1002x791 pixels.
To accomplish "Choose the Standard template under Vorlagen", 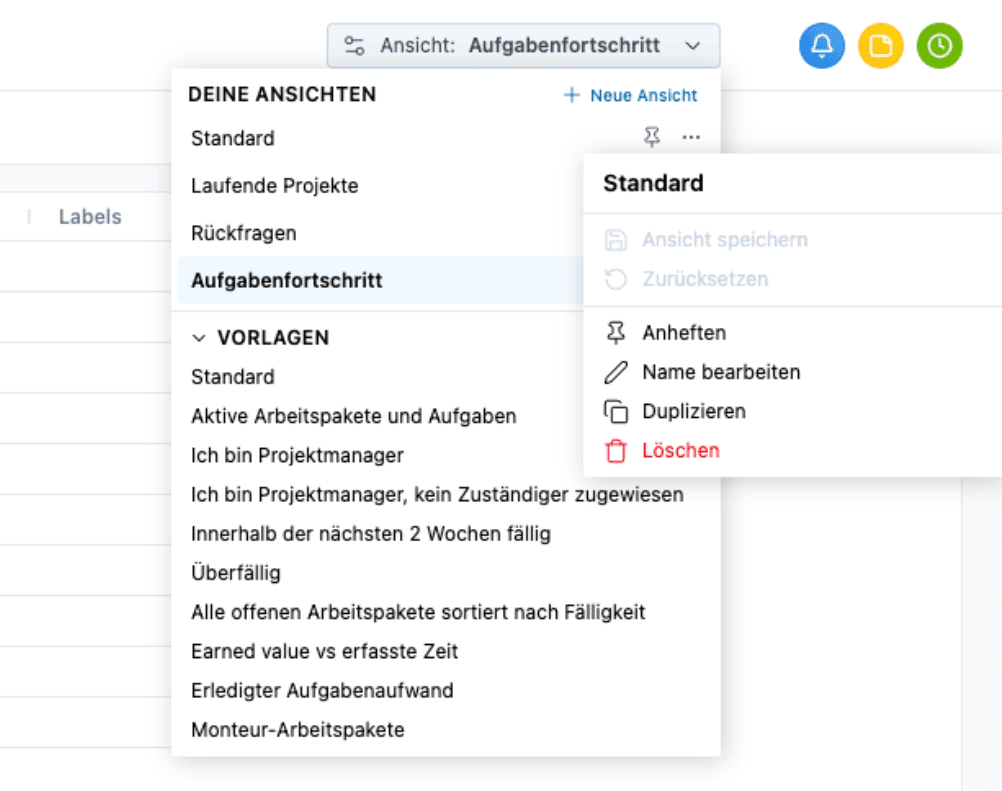I will 233,377.
